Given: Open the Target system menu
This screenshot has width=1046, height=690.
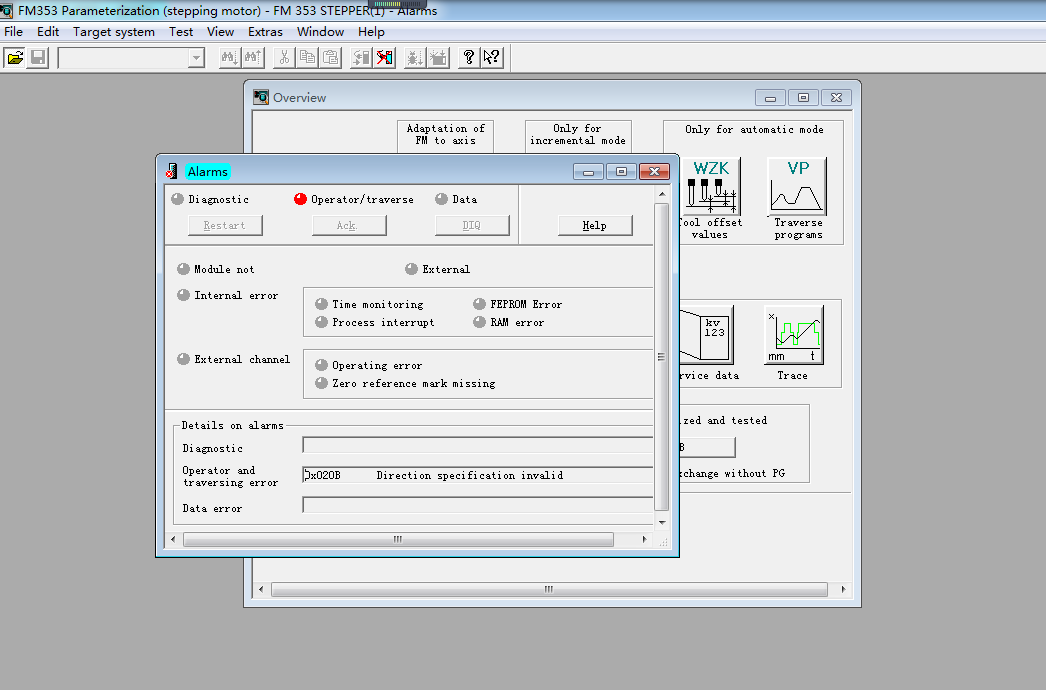Looking at the screenshot, I should point(114,32).
